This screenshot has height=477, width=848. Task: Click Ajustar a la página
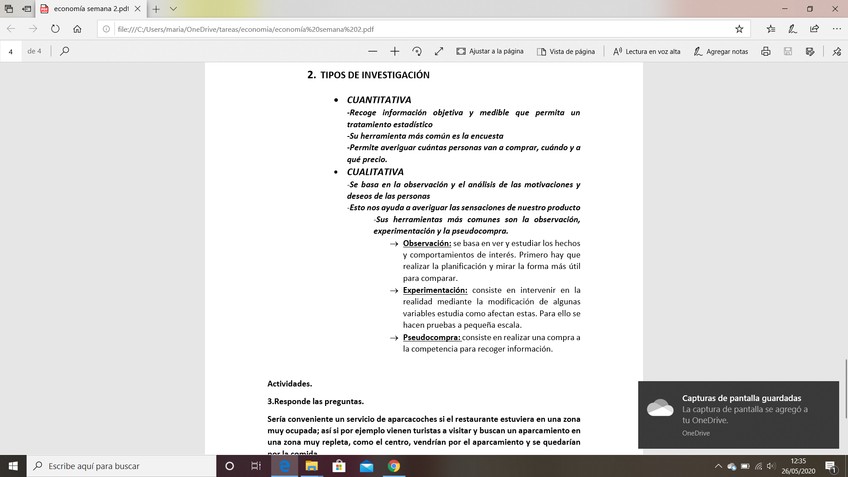coord(490,51)
